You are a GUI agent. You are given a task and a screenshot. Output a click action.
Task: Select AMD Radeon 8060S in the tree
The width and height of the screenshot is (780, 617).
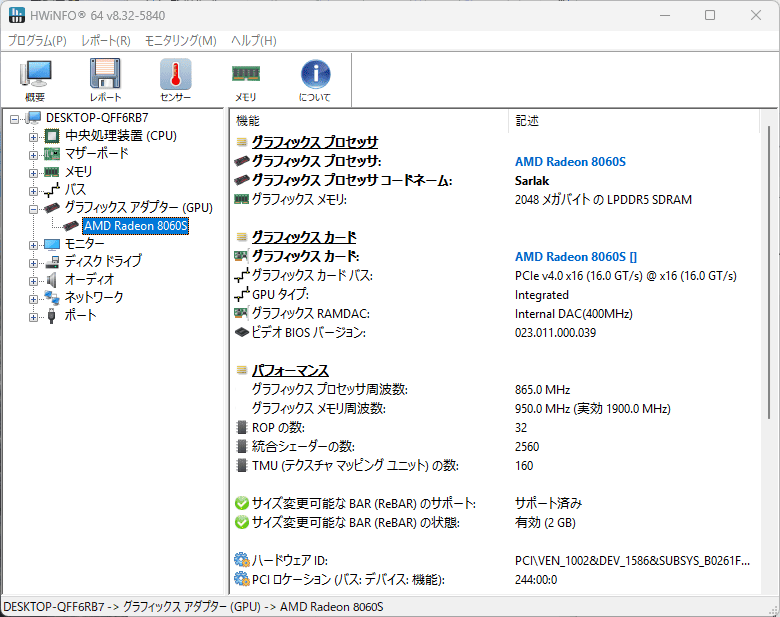pos(135,226)
